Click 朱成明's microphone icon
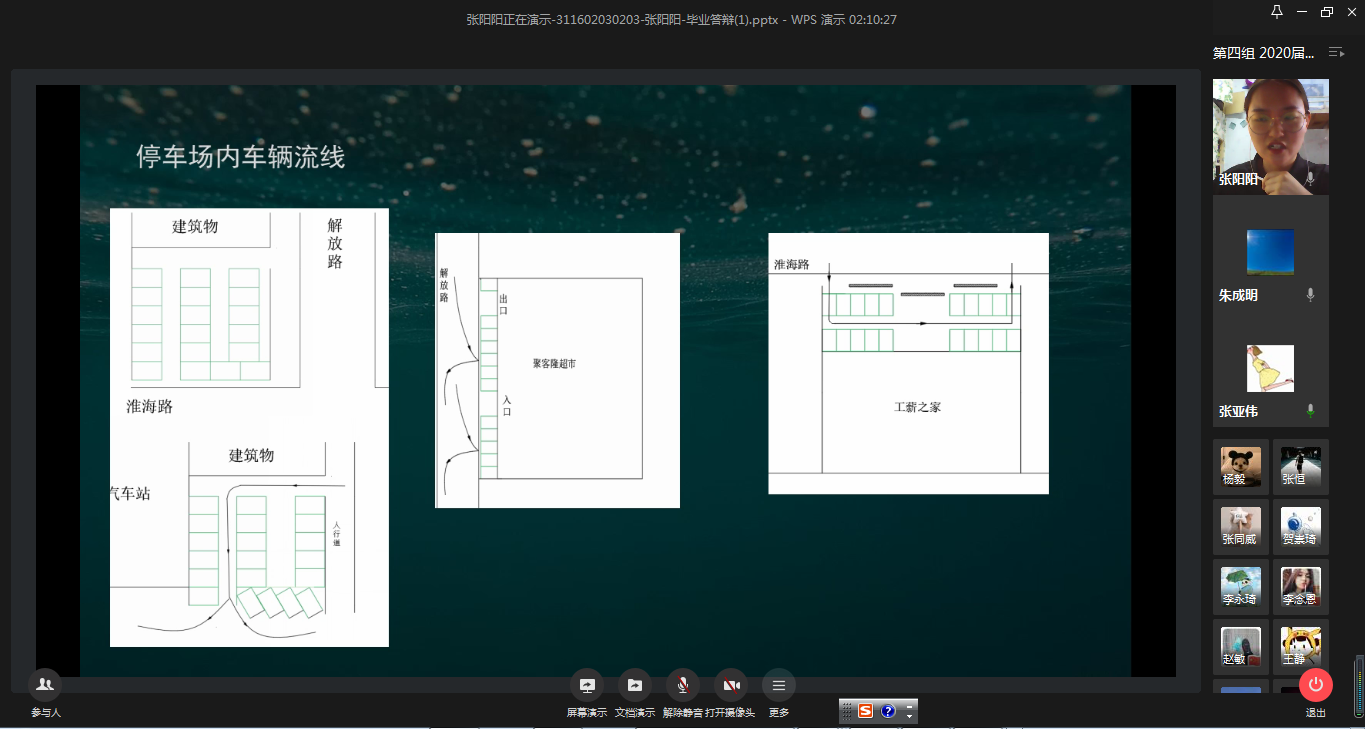The width and height of the screenshot is (1365, 729). pos(1310,295)
